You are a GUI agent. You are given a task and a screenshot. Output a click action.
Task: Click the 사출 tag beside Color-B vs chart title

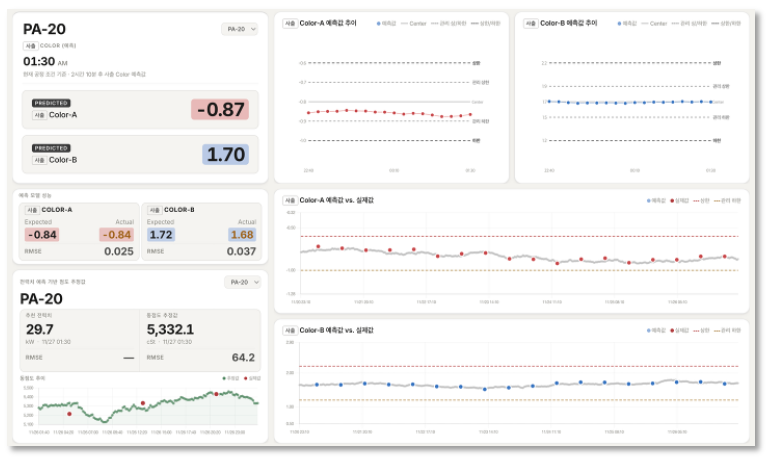coord(290,330)
